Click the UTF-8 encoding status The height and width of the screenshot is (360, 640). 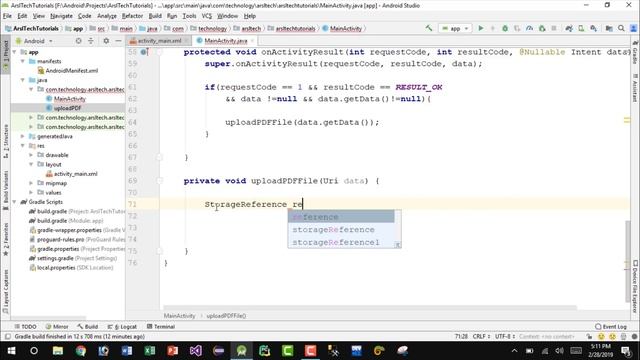(x=504, y=336)
